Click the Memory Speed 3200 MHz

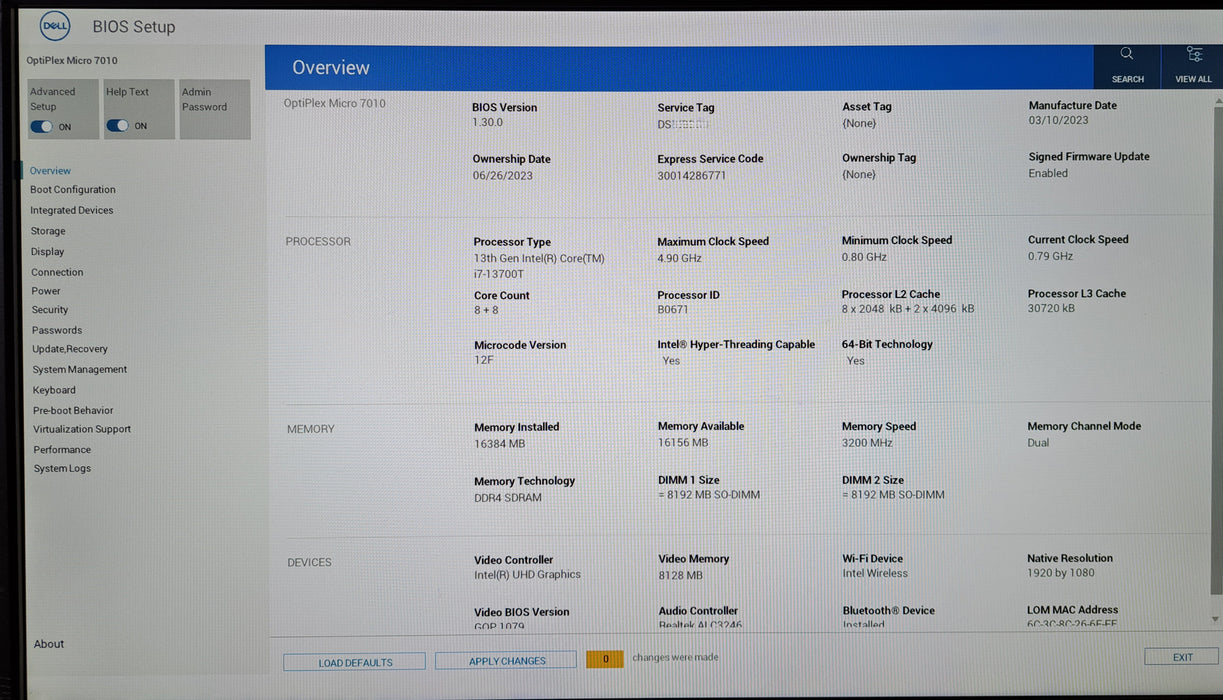point(867,442)
